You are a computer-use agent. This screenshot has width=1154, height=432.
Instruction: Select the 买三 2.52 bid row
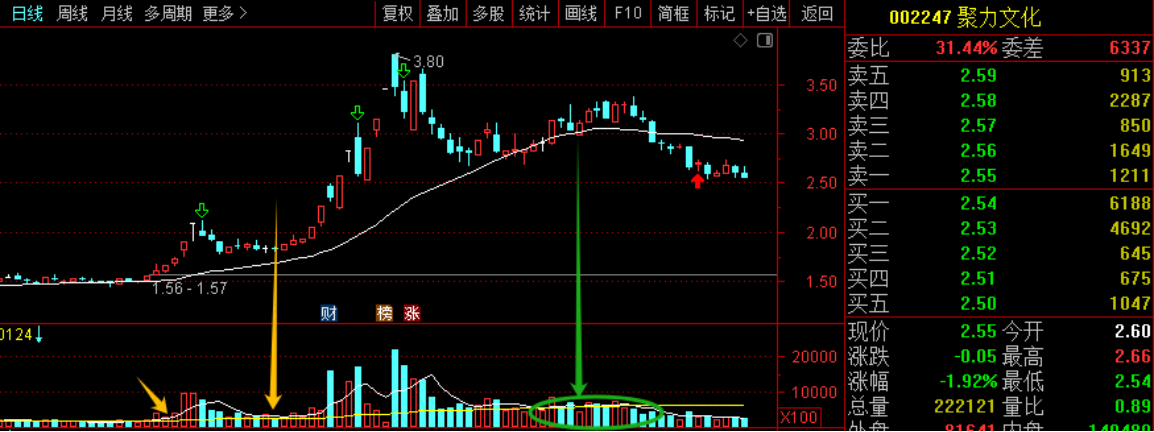click(x=999, y=252)
